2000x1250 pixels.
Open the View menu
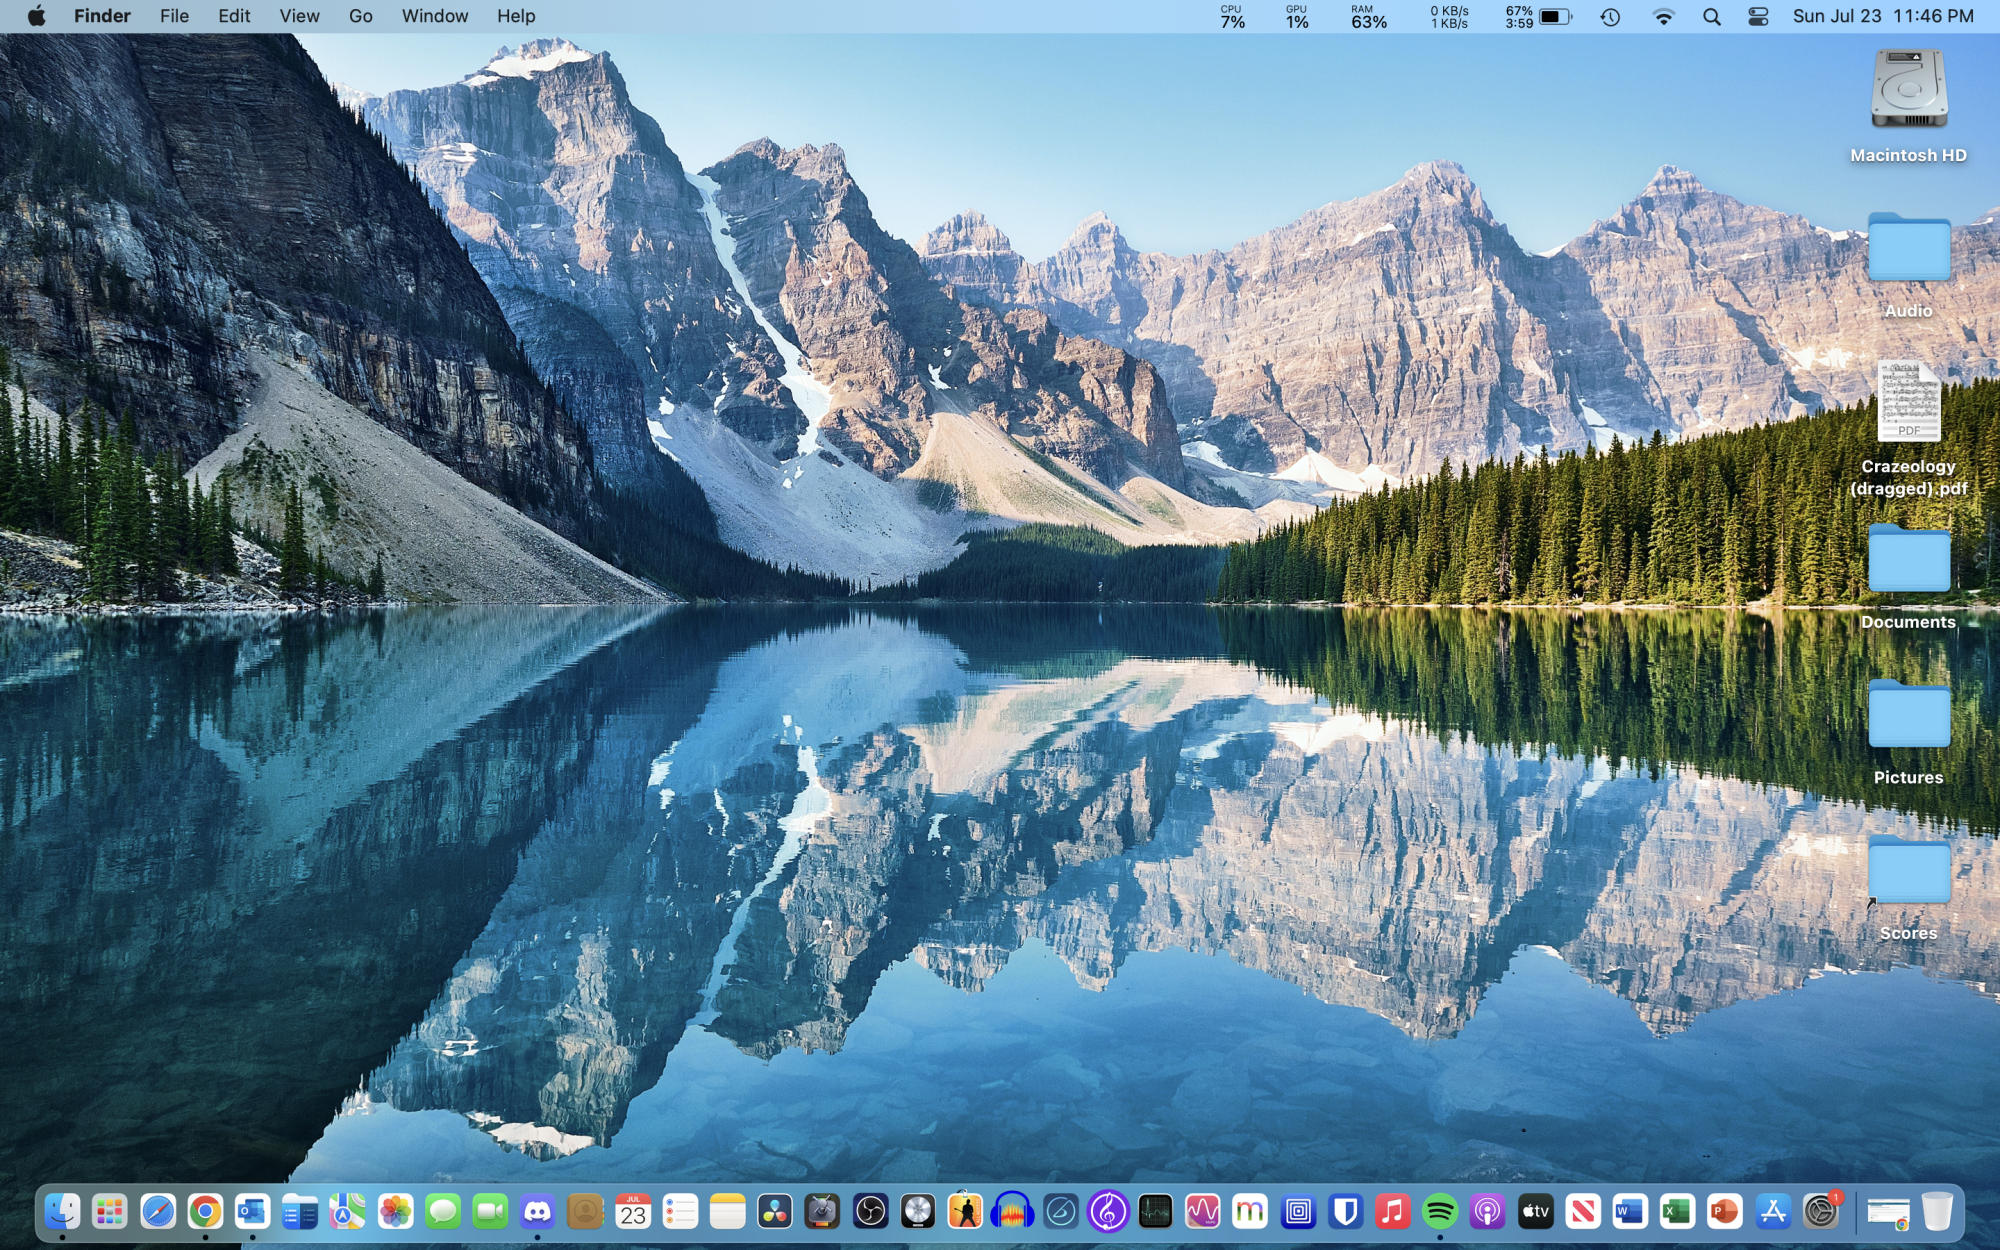click(x=299, y=16)
